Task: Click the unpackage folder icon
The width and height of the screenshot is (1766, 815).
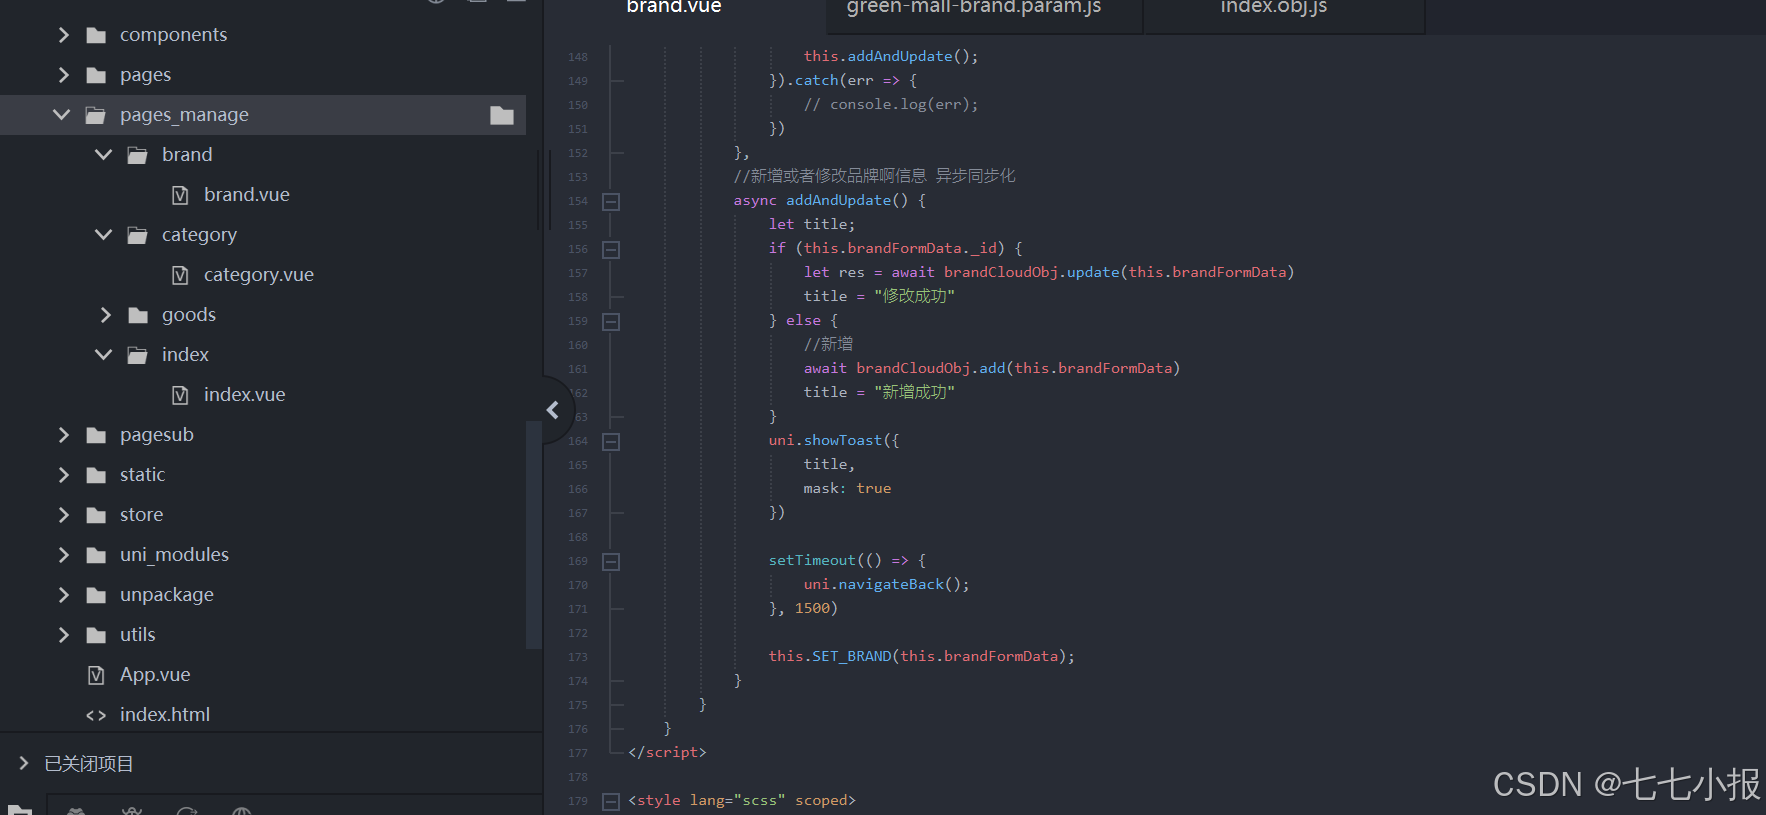Action: [x=96, y=595]
